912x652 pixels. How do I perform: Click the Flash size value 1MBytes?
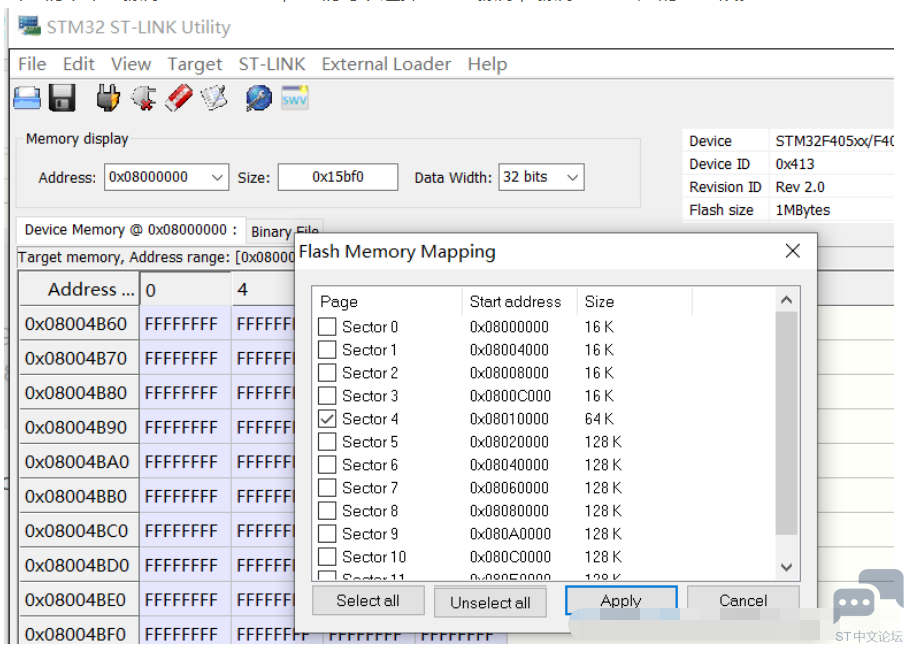(803, 210)
